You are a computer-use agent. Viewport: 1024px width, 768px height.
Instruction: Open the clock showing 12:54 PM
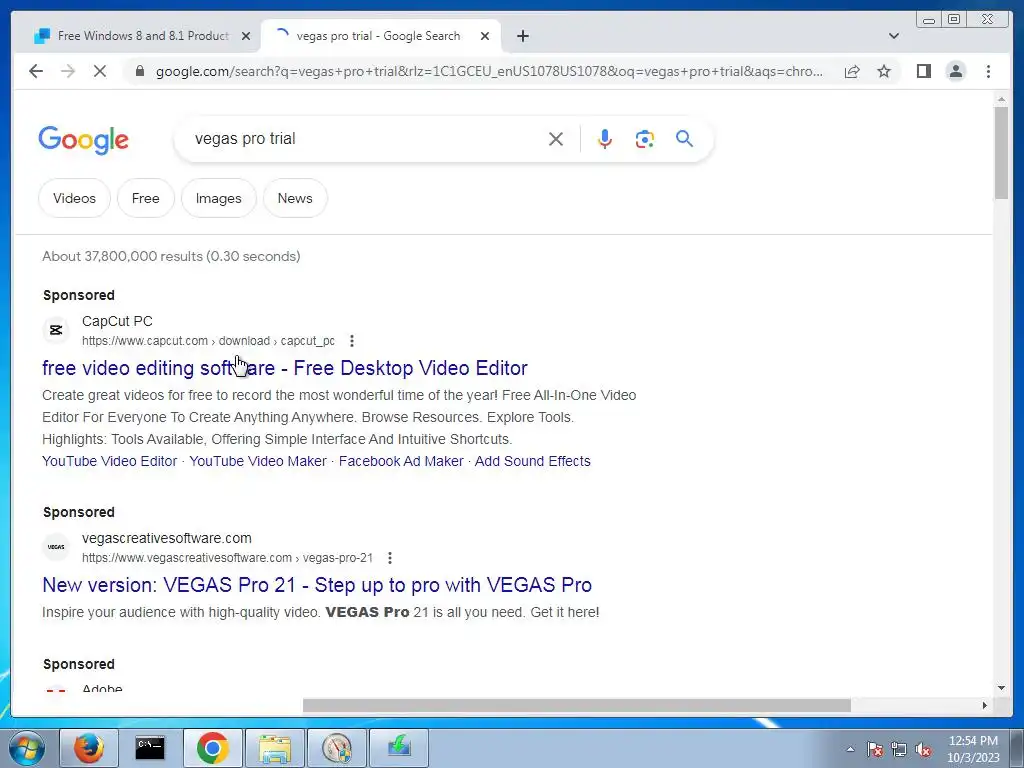973,749
